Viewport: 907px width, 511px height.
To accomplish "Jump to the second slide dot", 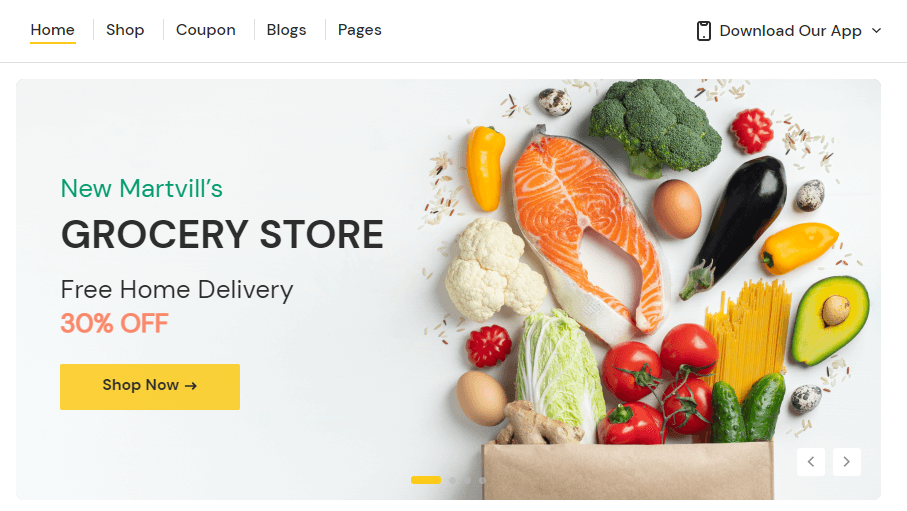I will tap(452, 480).
